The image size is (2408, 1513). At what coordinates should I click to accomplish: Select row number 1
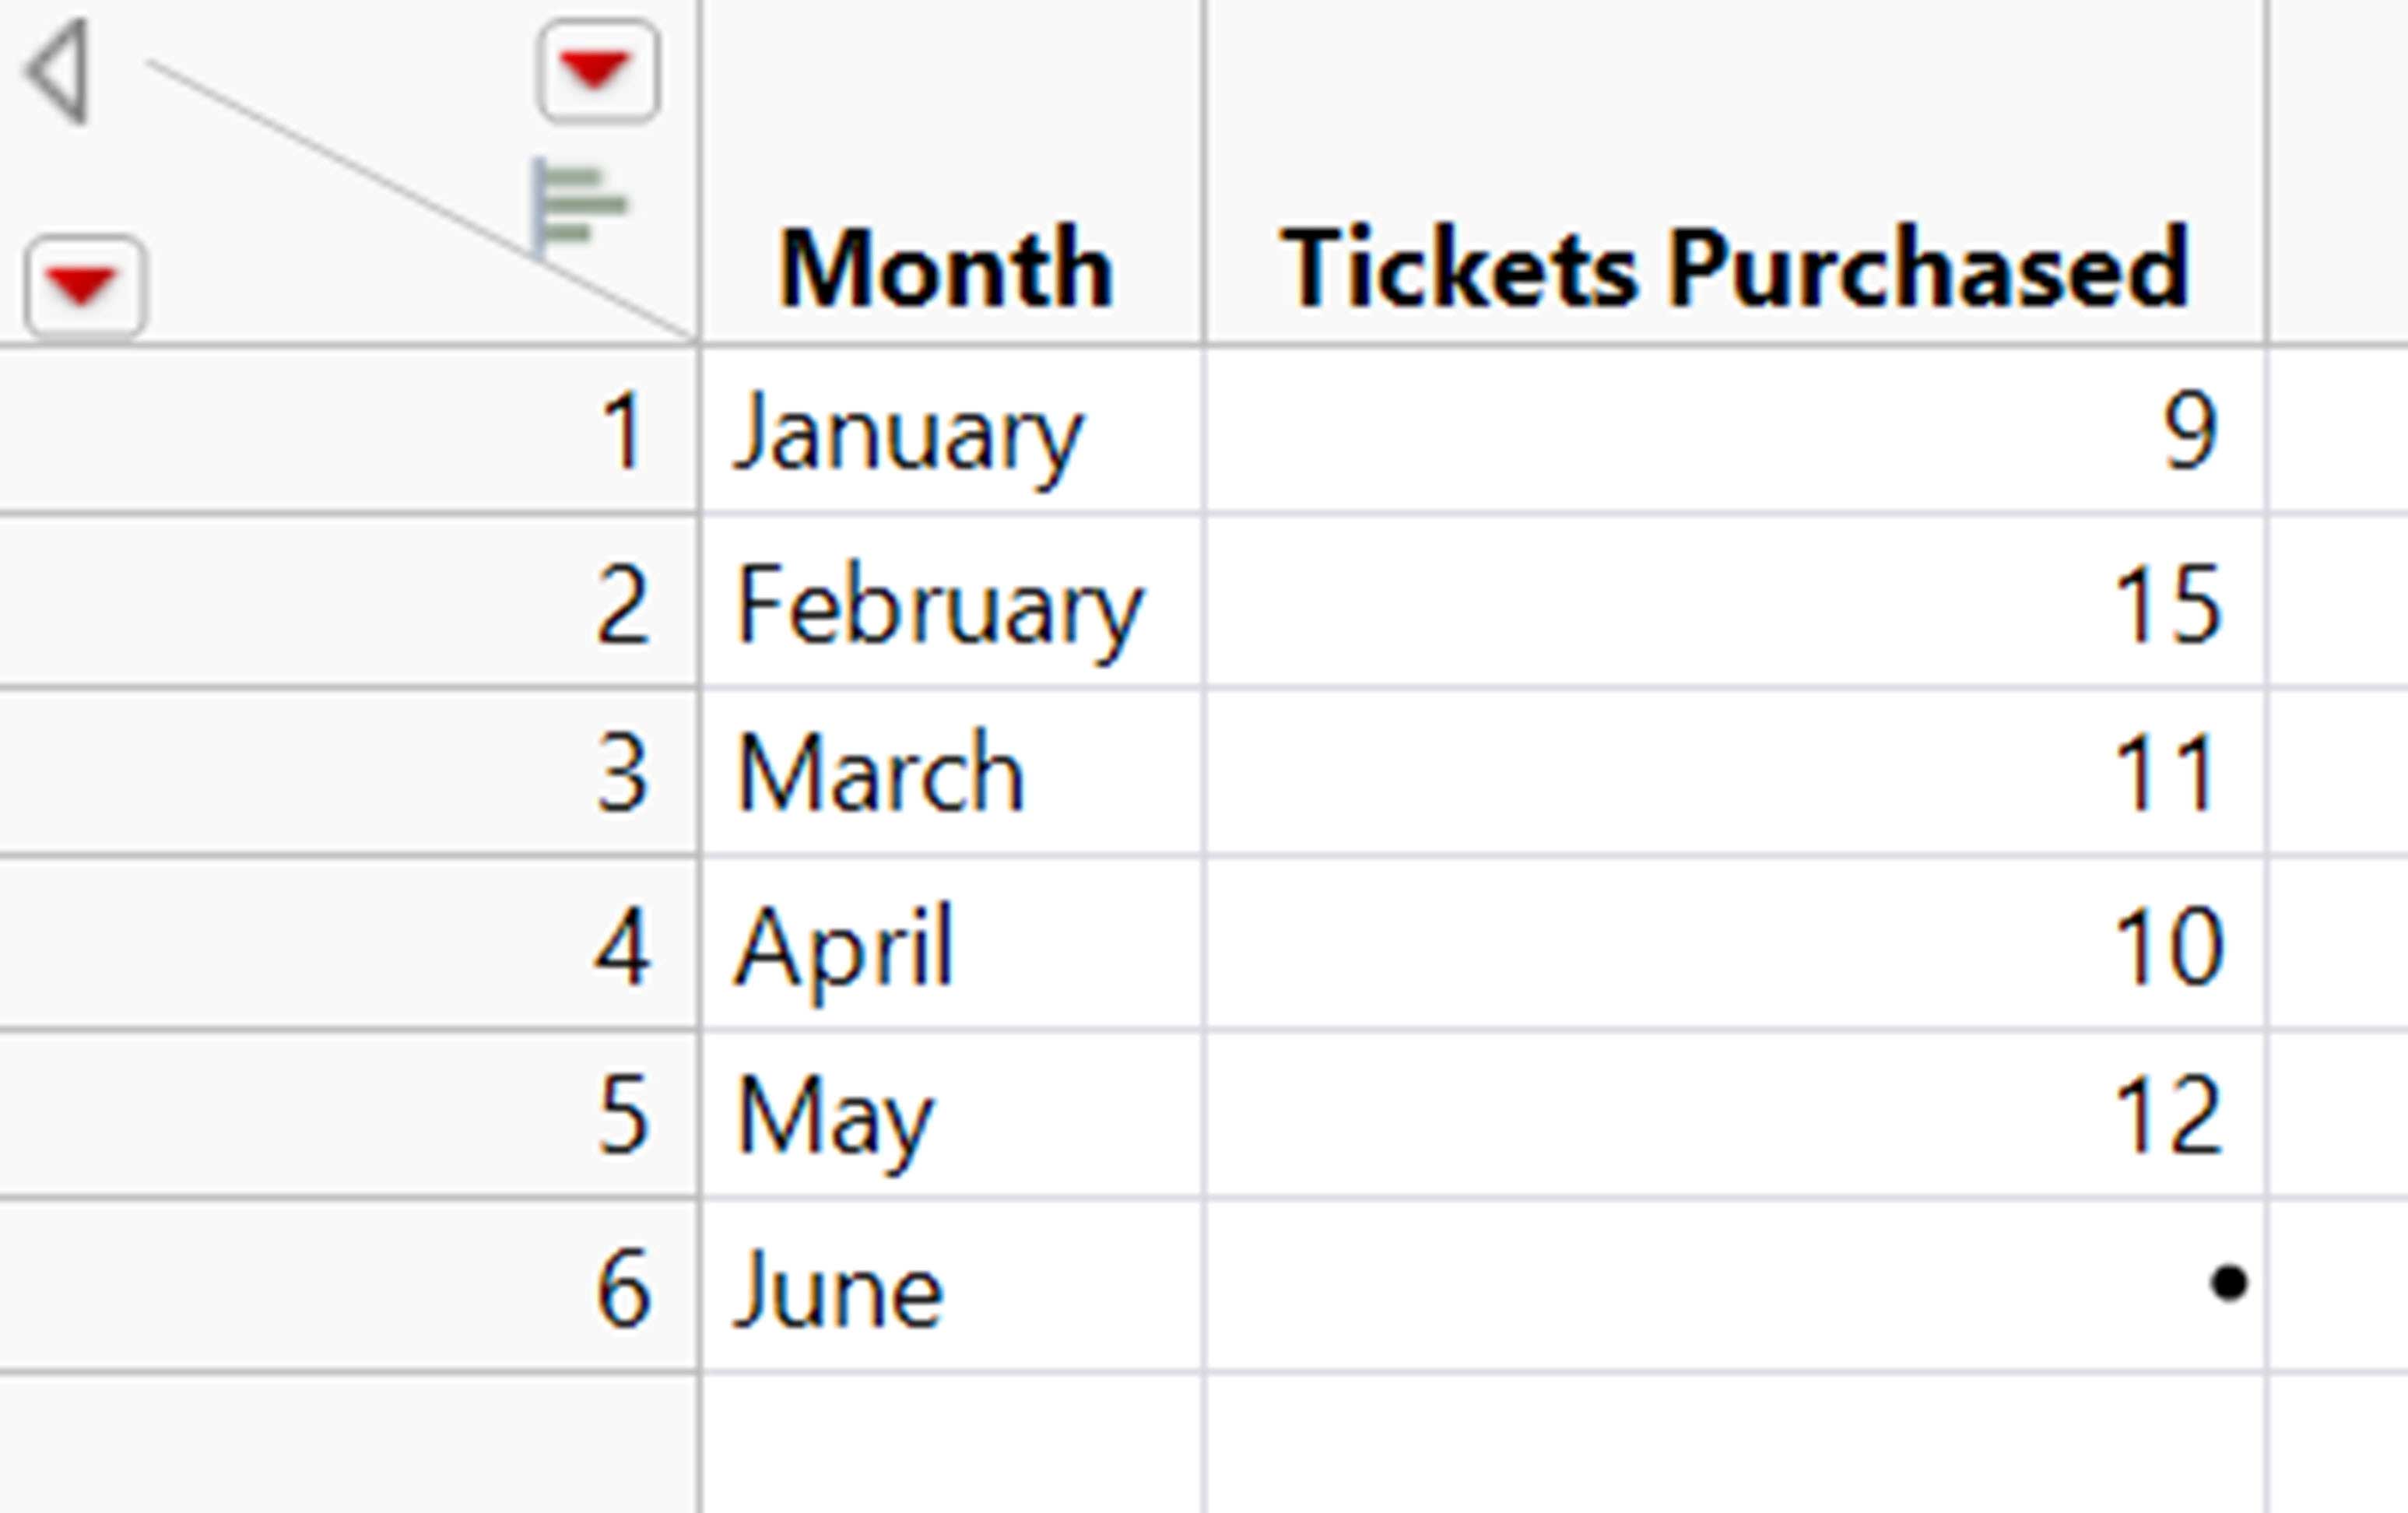pyautogui.click(x=348, y=431)
